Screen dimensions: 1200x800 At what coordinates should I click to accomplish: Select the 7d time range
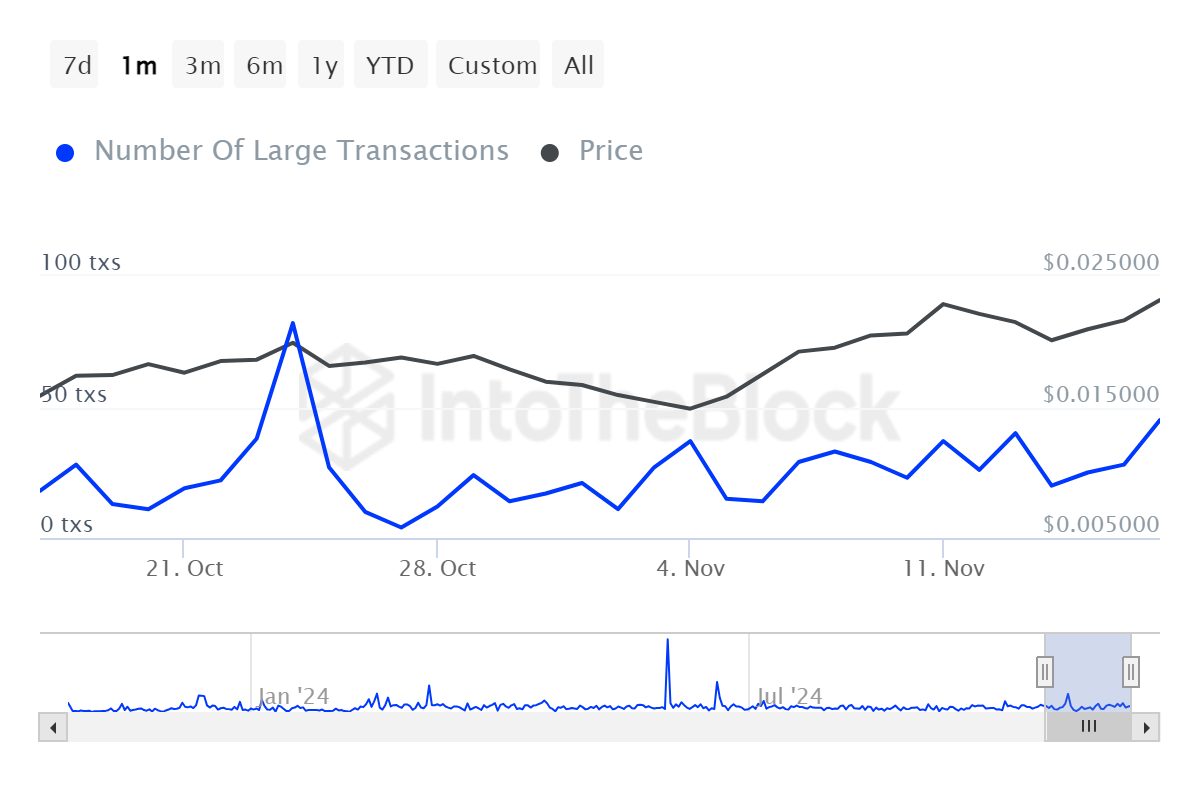[75, 66]
